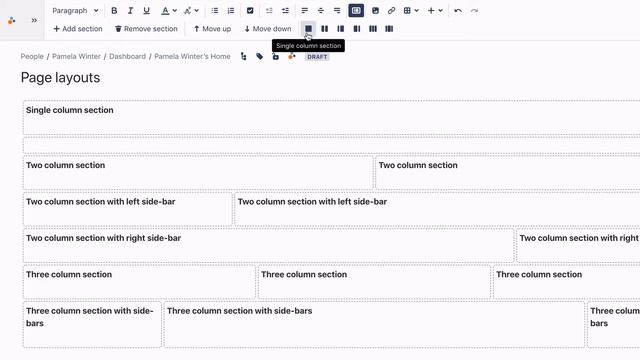Open the insert table dropdown

(411, 11)
